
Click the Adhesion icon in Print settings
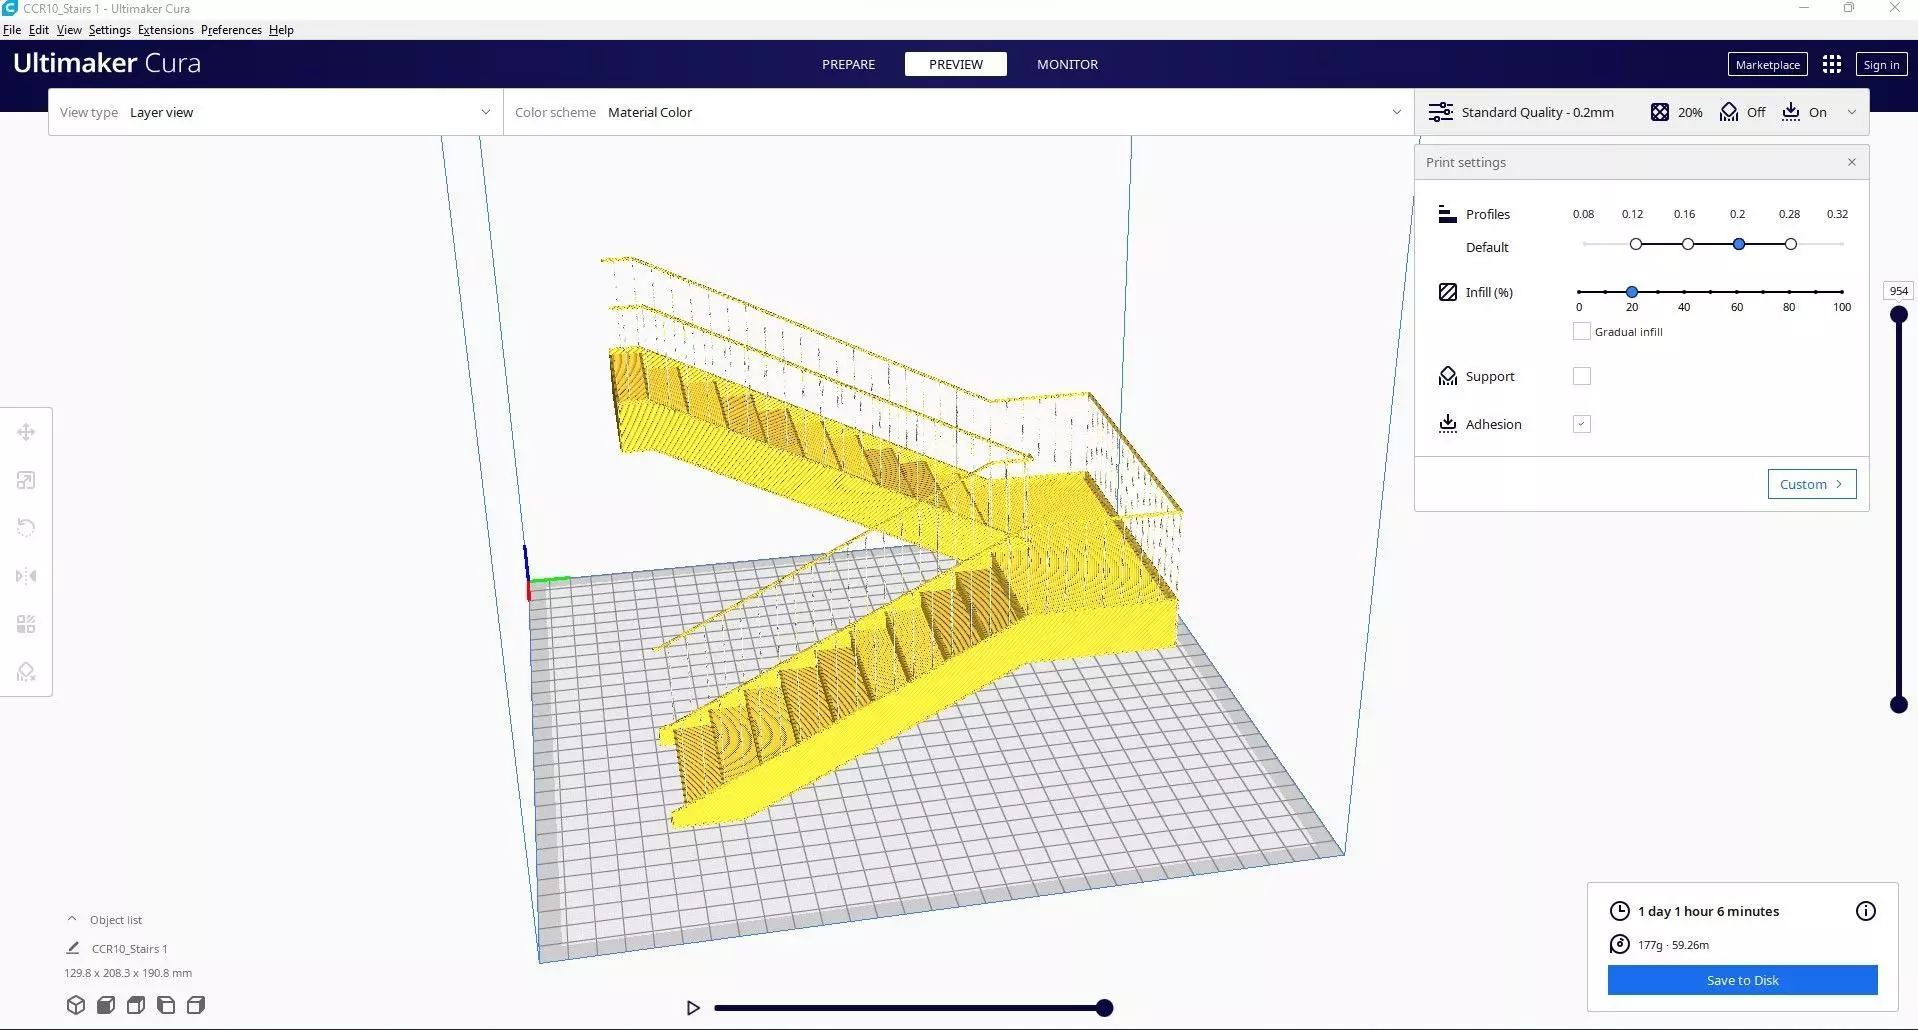pos(1447,424)
